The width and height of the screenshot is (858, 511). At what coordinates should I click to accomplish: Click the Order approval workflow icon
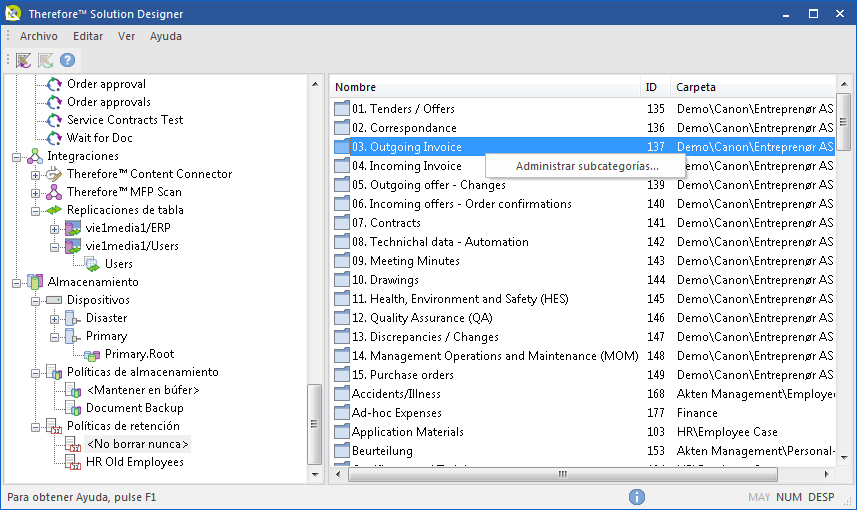[54, 84]
